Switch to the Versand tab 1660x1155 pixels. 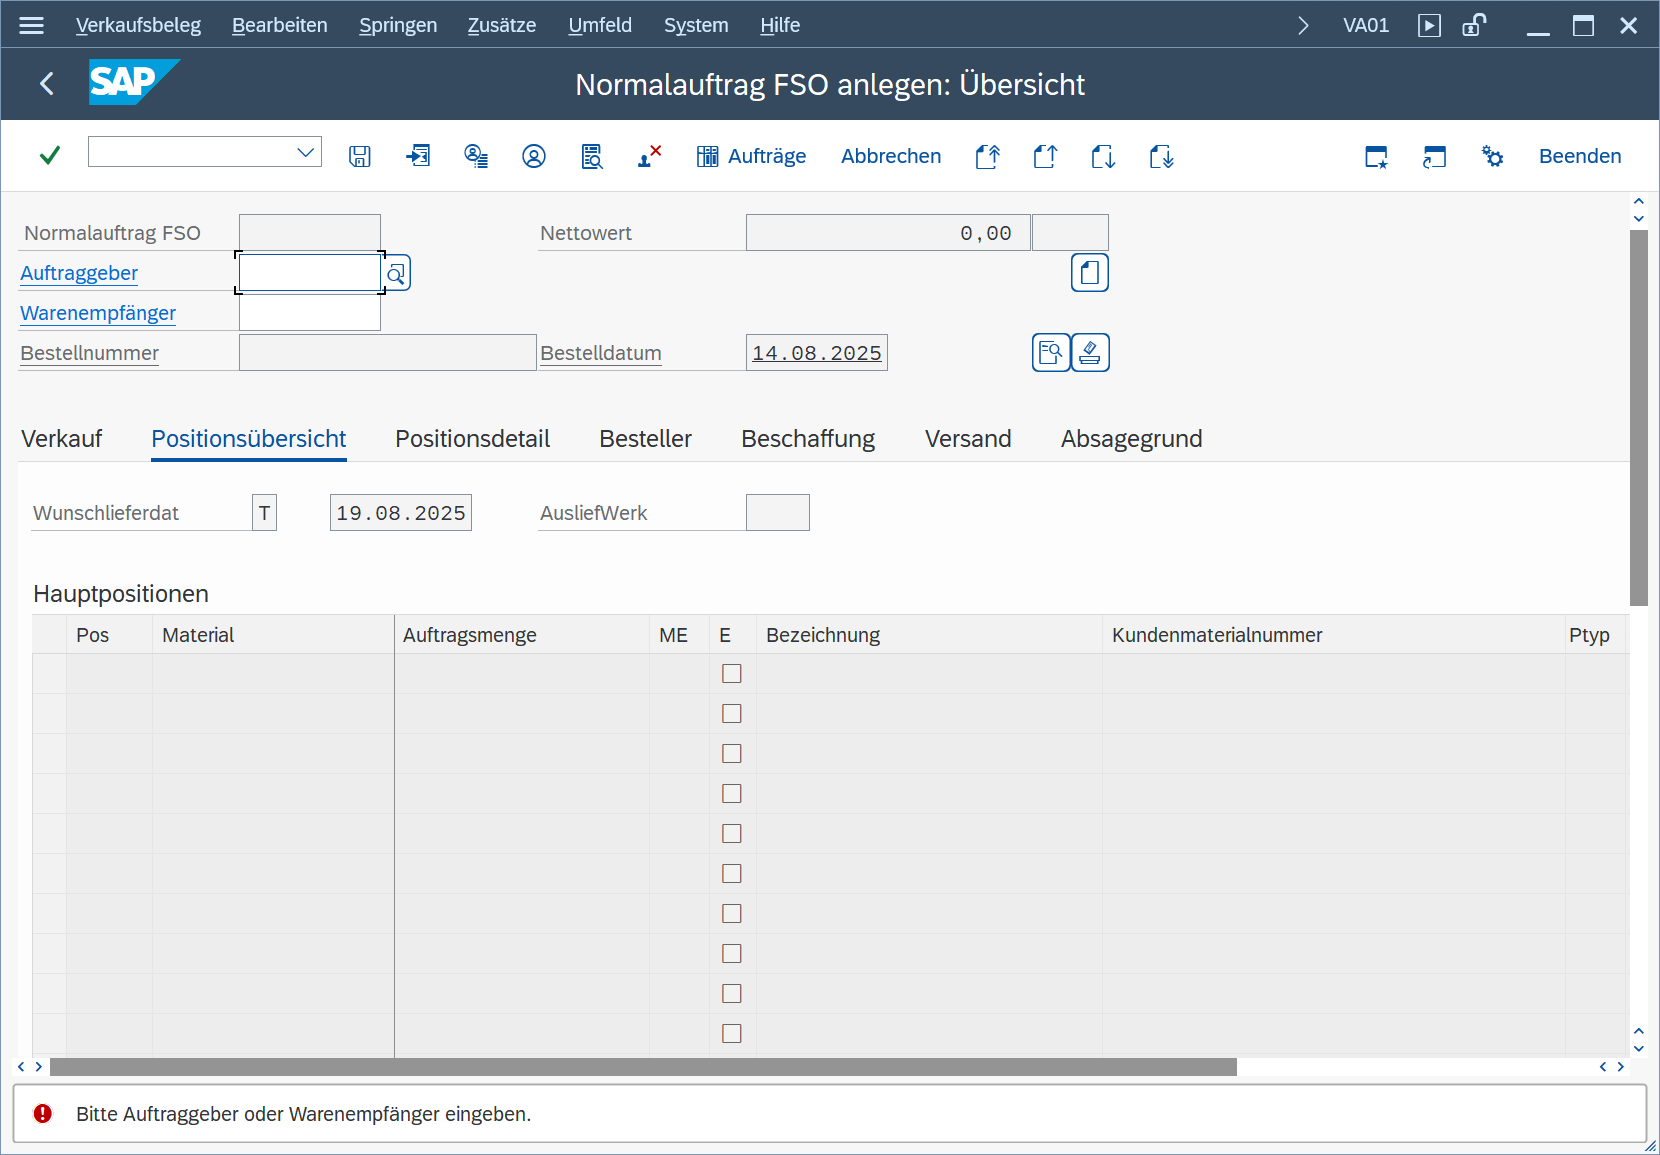coord(967,439)
